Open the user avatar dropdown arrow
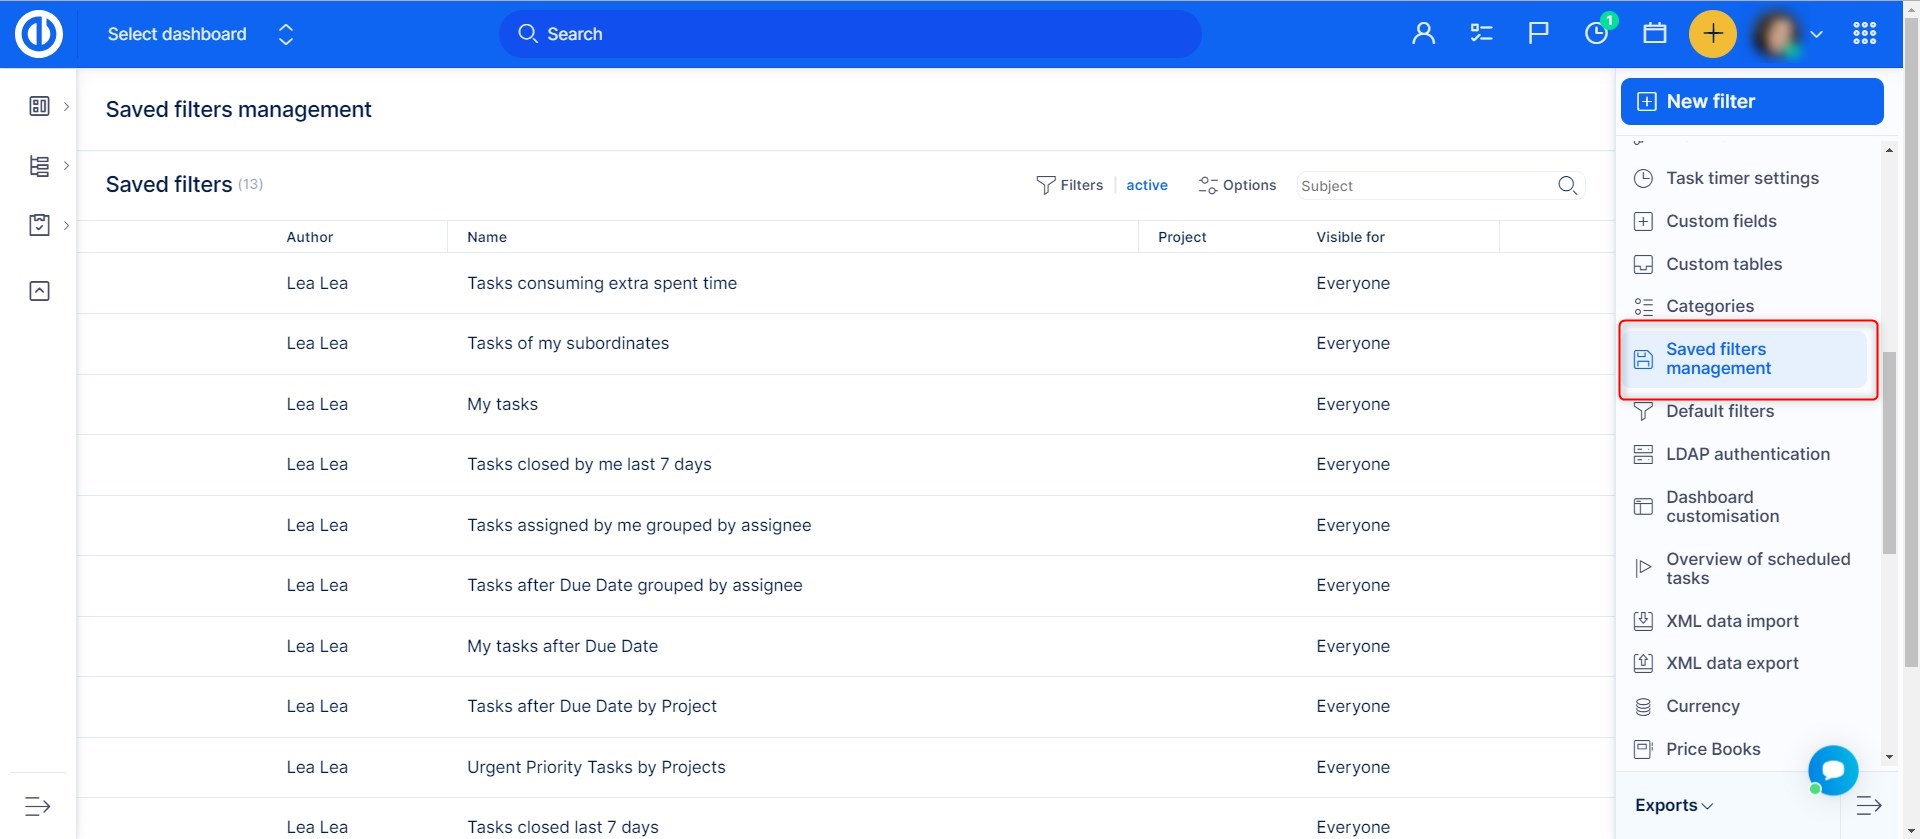 click(1816, 34)
